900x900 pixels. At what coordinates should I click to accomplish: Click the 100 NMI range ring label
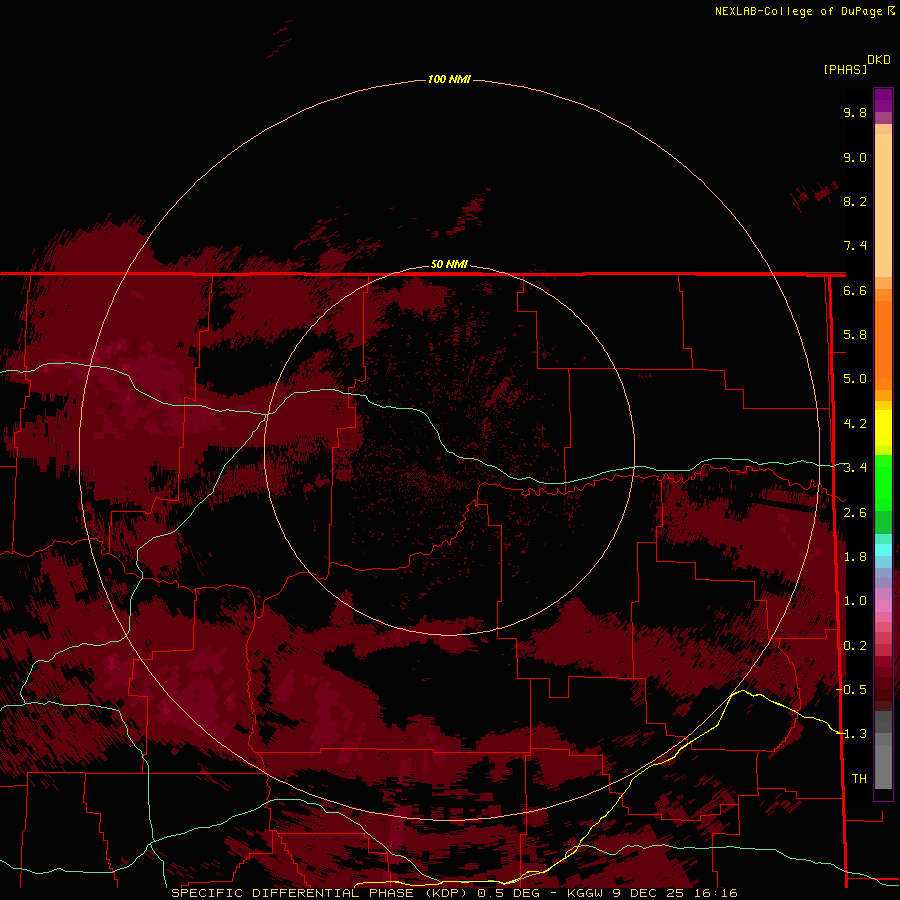449,79
